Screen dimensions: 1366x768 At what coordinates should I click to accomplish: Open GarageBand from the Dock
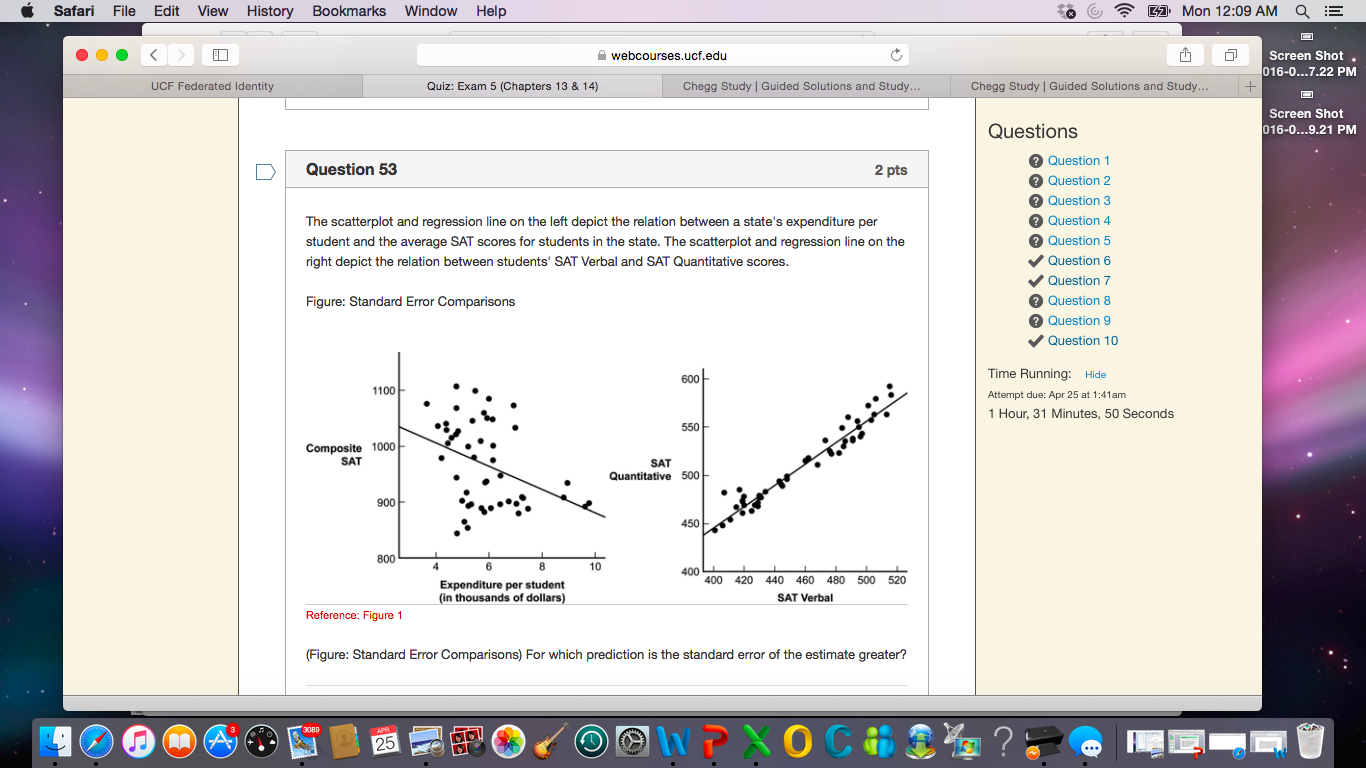tap(549, 743)
